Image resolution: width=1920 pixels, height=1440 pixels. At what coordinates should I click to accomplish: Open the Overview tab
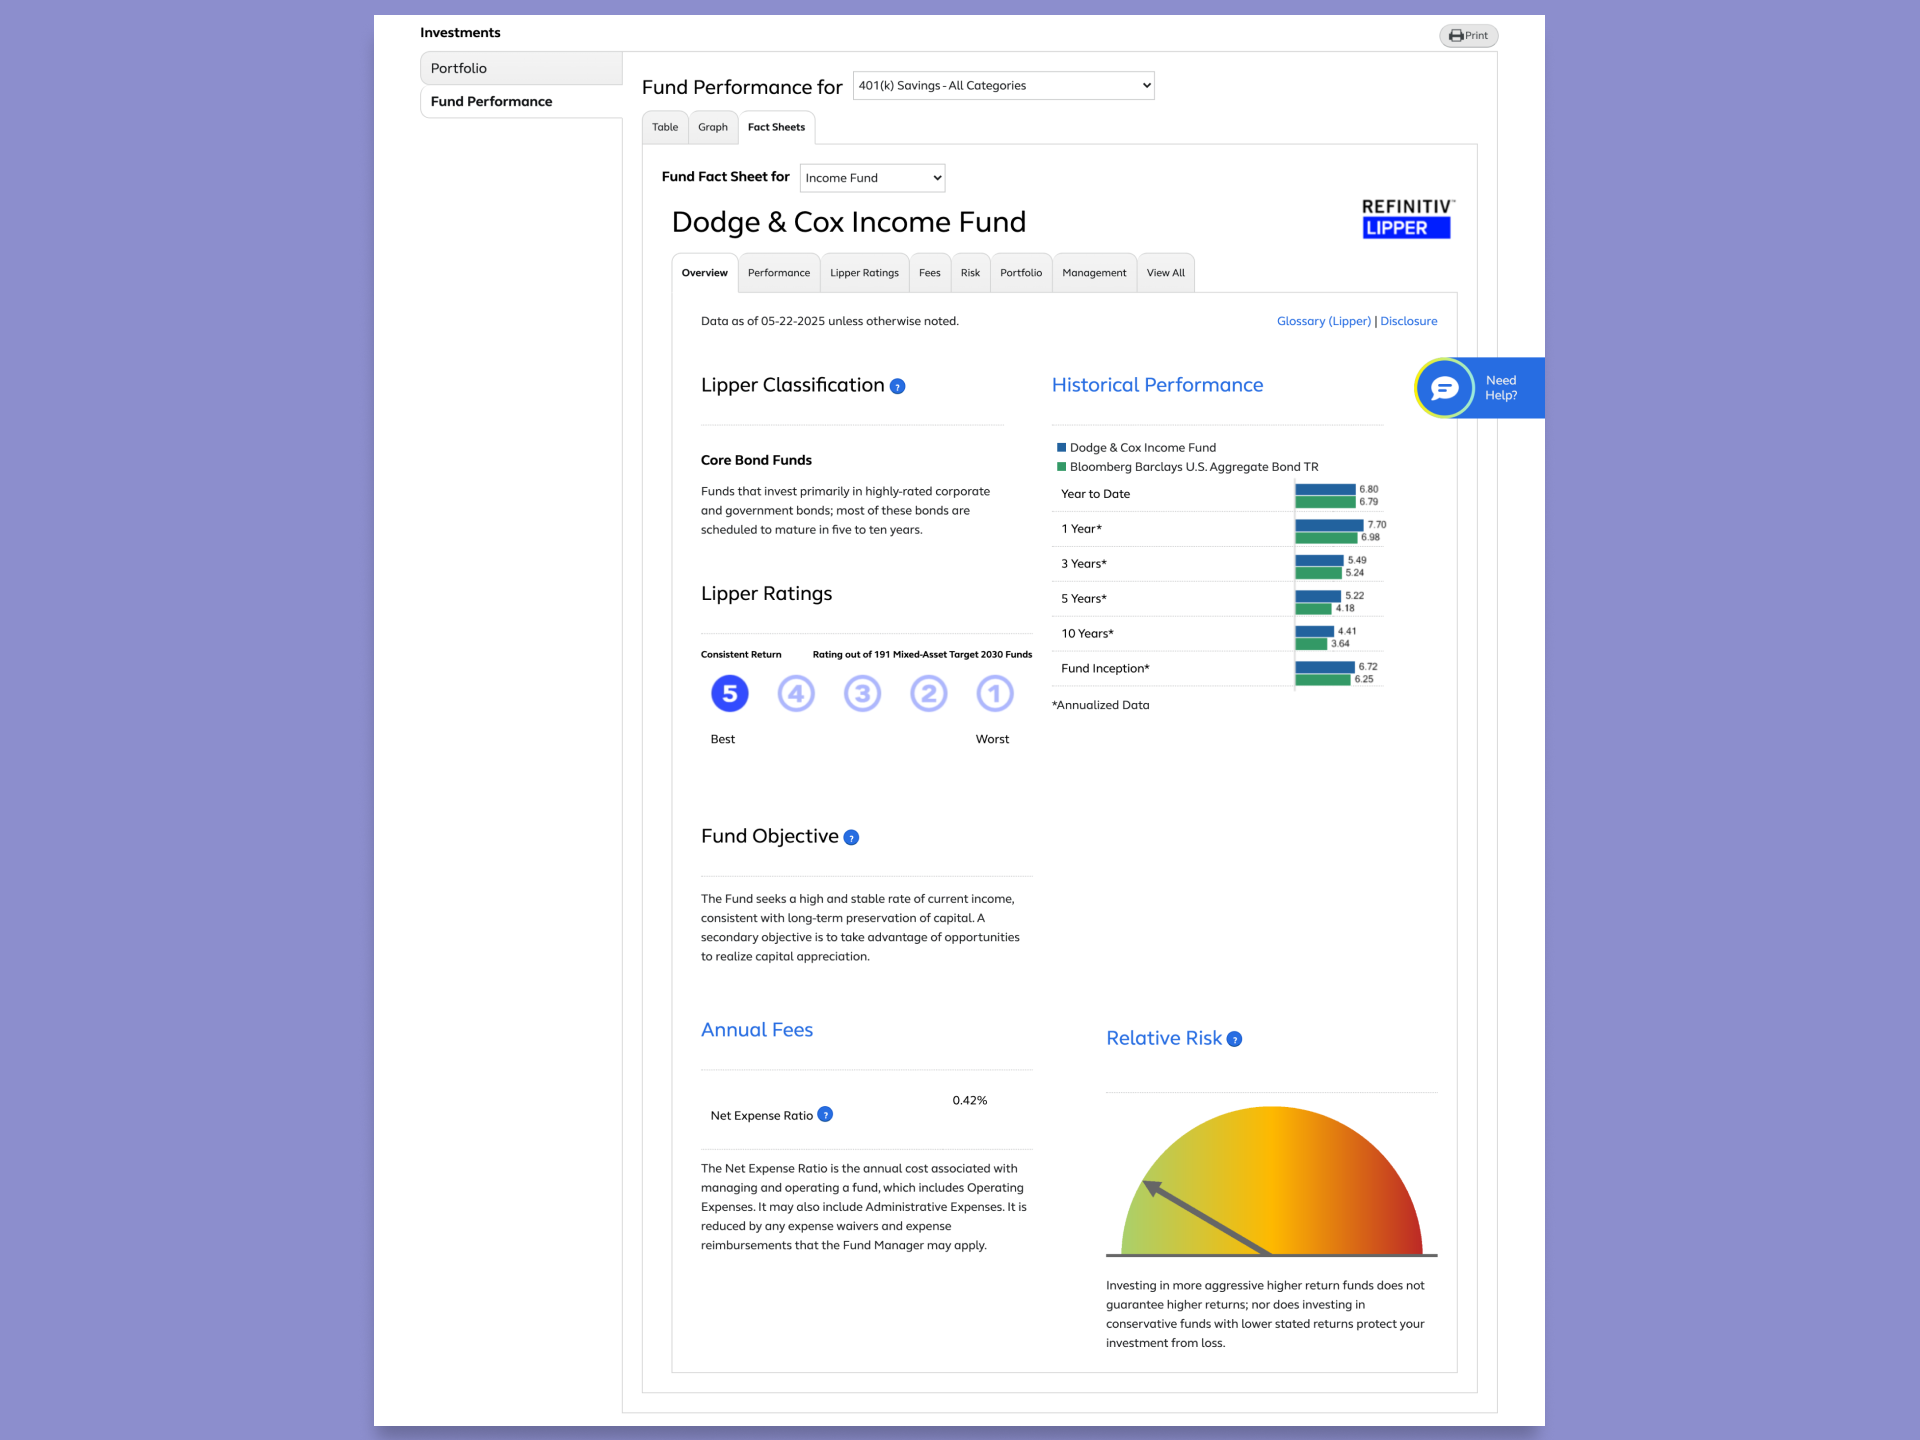click(x=705, y=273)
